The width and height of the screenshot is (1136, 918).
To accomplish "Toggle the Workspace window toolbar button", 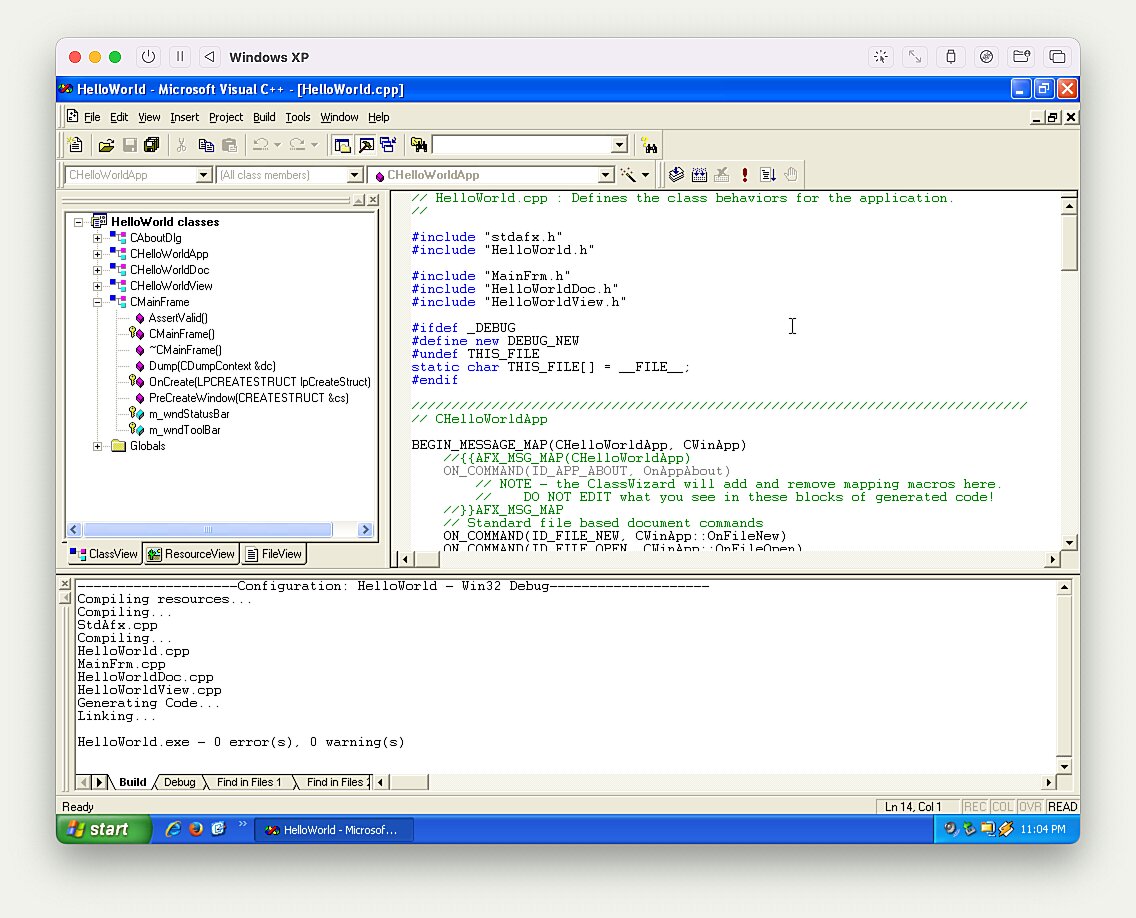I will point(343,146).
